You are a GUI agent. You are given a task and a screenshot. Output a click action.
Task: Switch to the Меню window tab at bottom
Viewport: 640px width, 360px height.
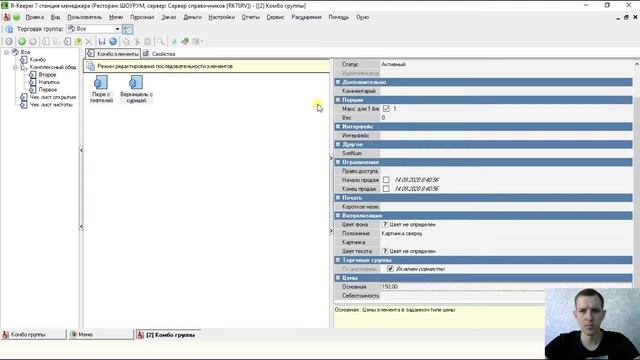coord(101,334)
